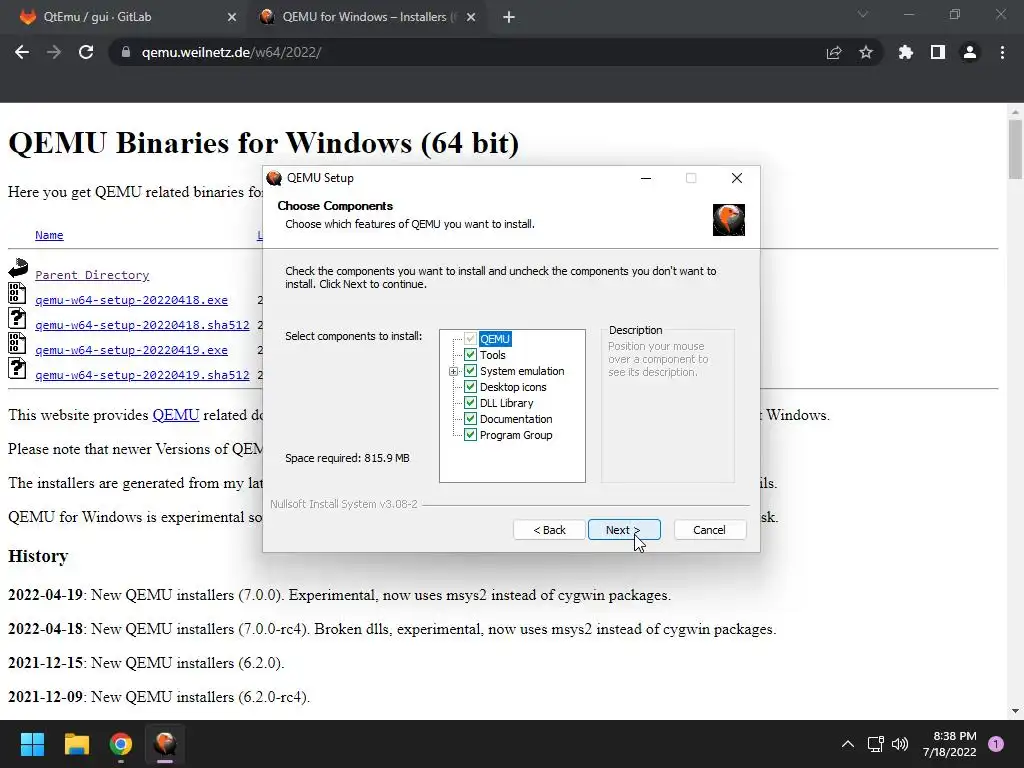Click the greyed QEMU component checkbox

470,339
